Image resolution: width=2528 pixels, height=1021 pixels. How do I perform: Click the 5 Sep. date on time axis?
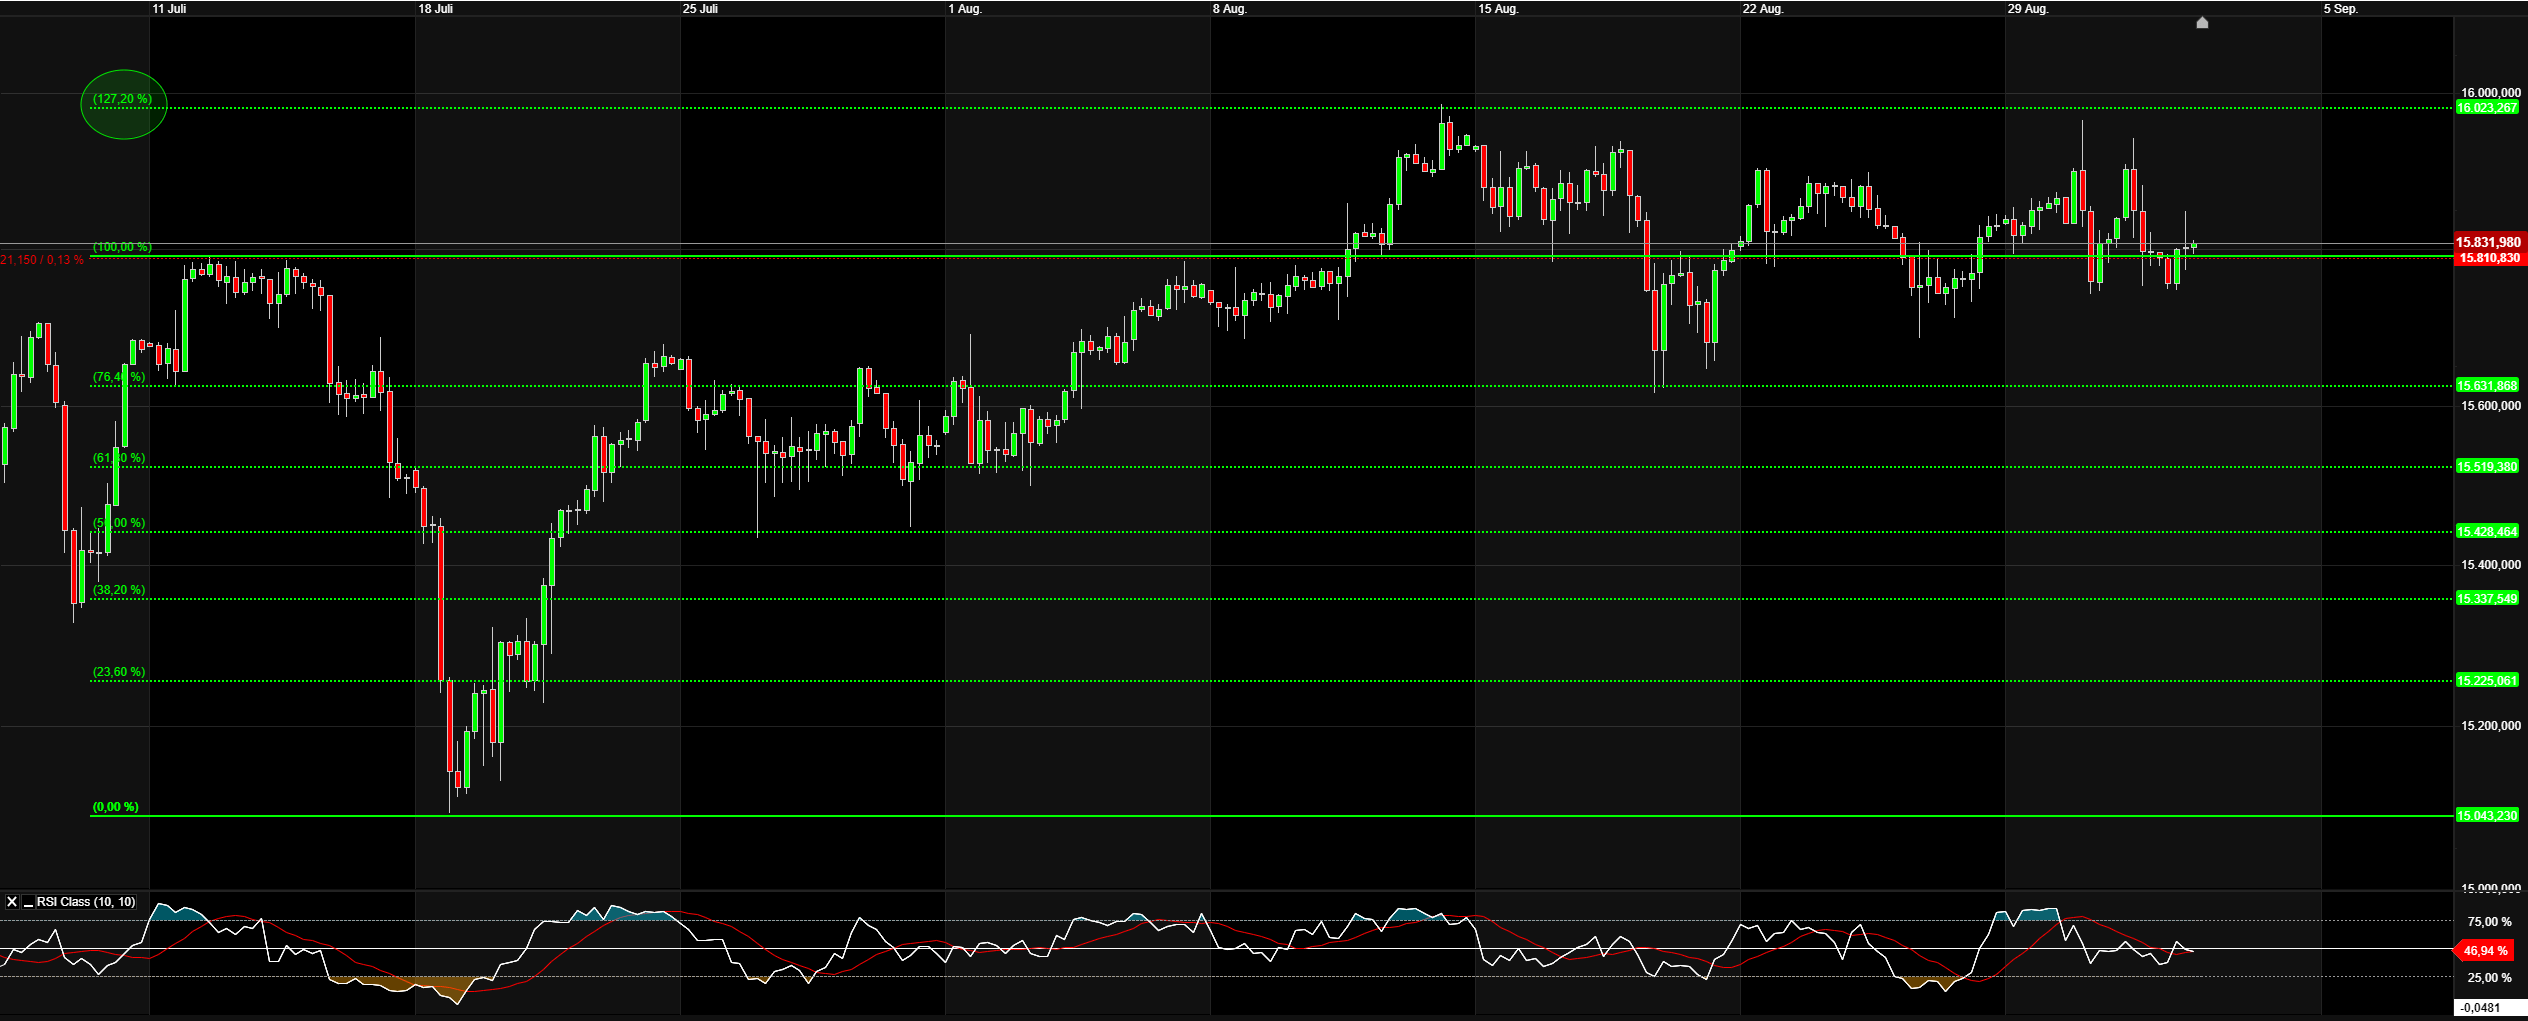(2340, 9)
